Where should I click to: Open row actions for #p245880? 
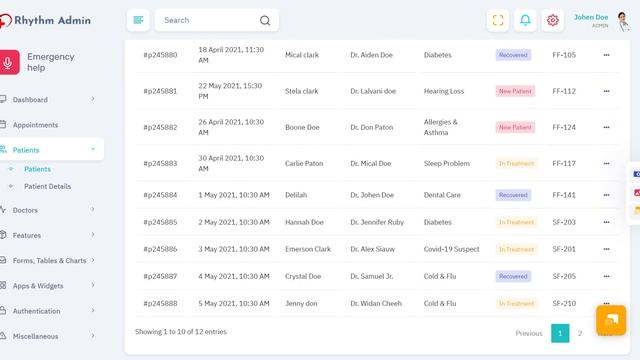(x=606, y=55)
